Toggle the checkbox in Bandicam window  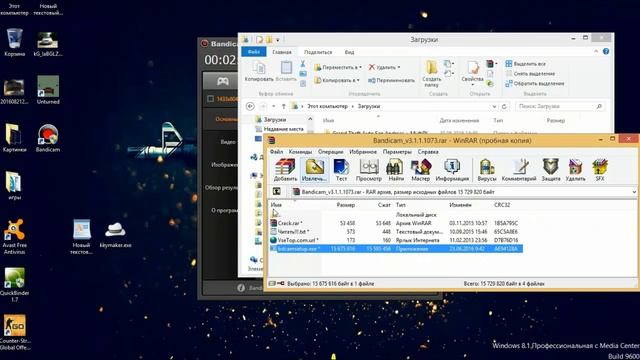(211, 99)
